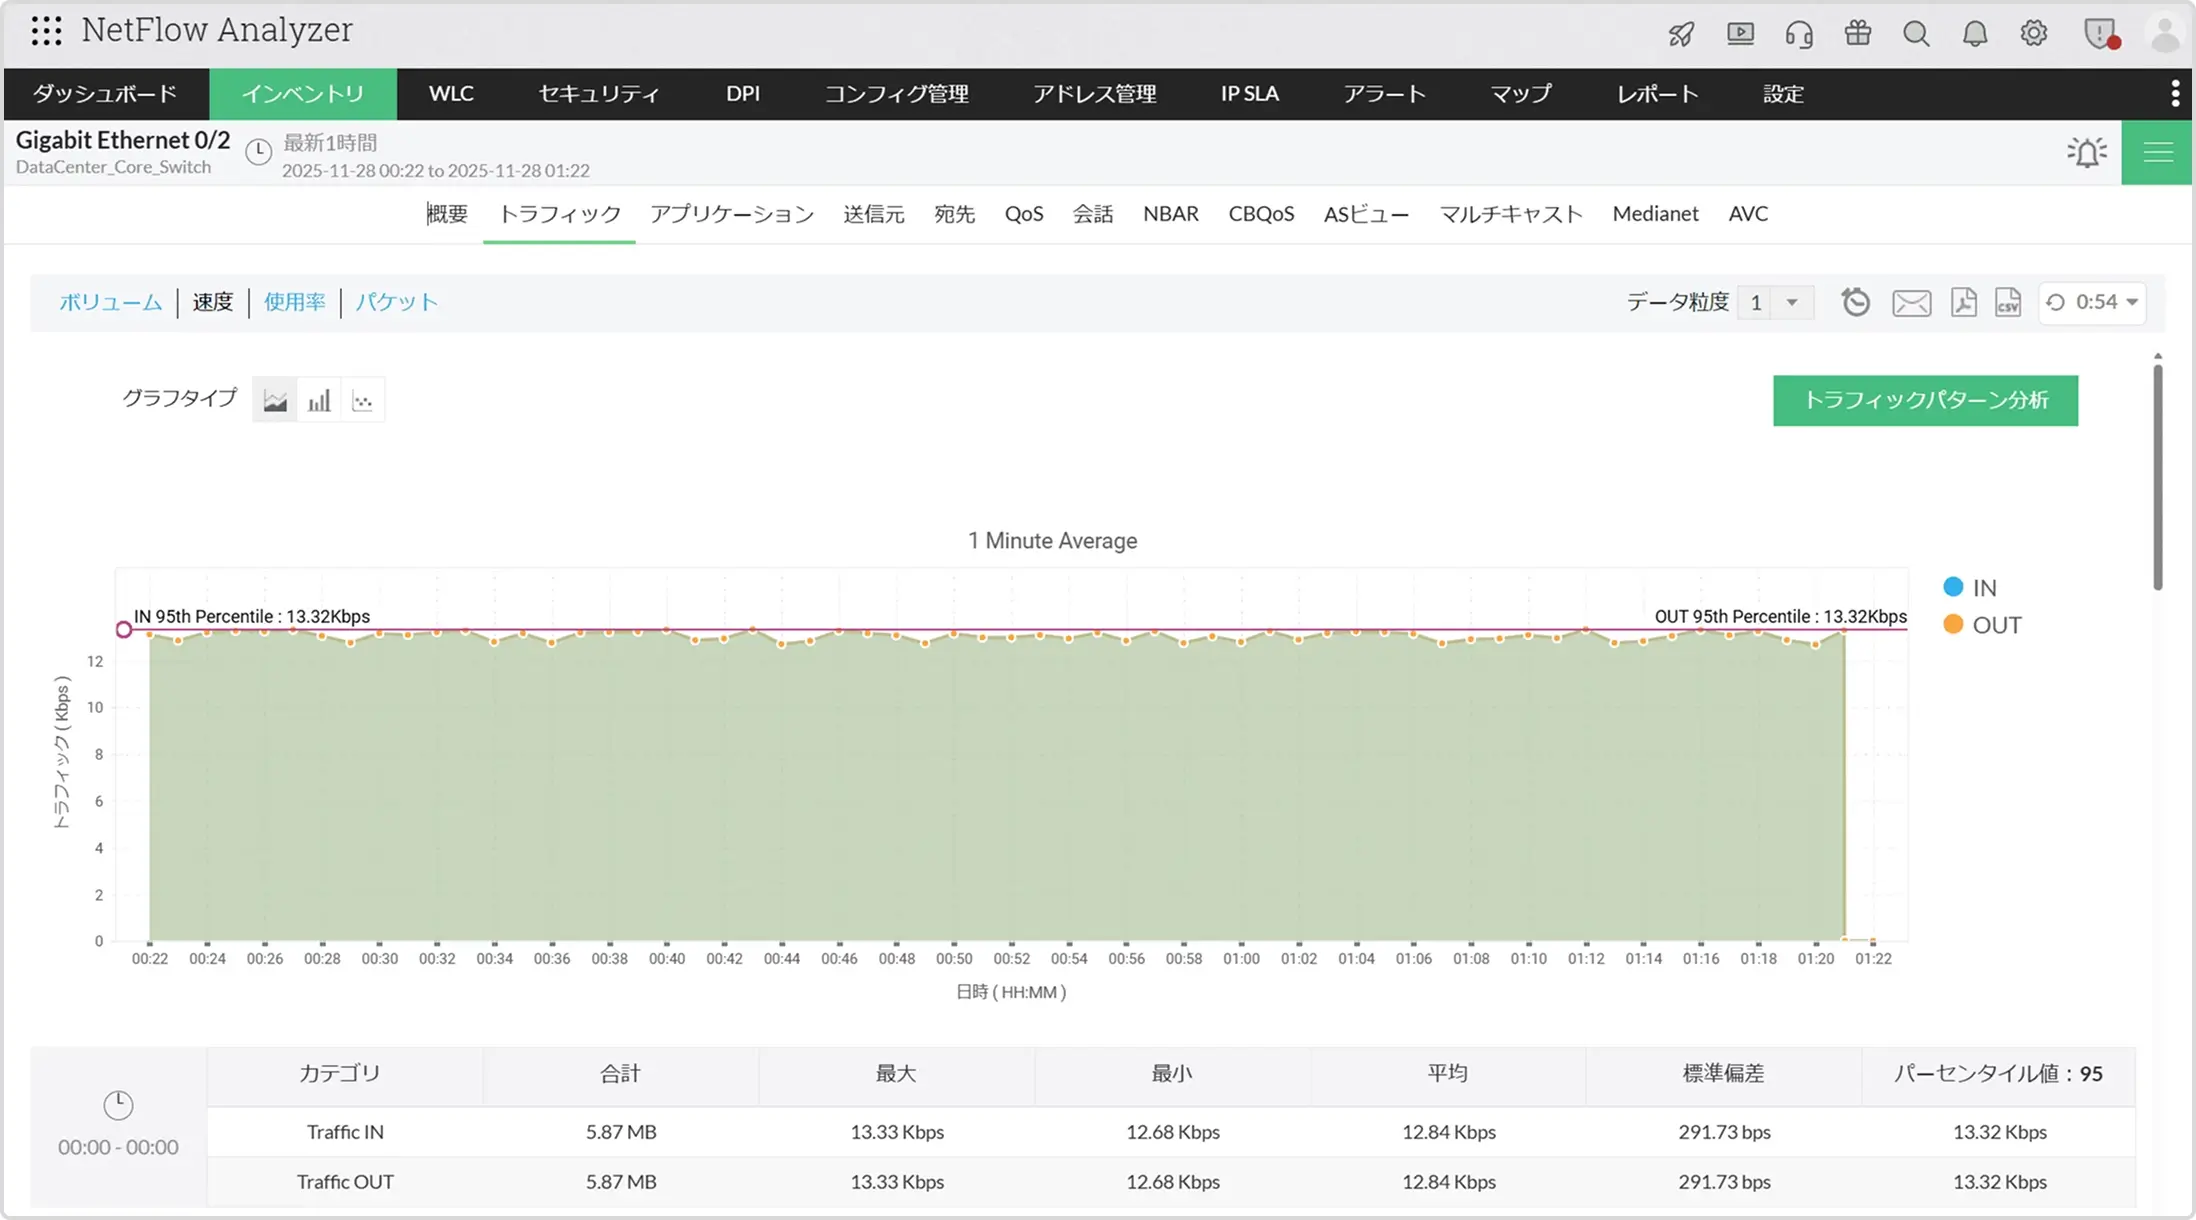This screenshot has width=2196, height=1220.
Task: Open the apps grid launcher icon
Action: pos(46,31)
